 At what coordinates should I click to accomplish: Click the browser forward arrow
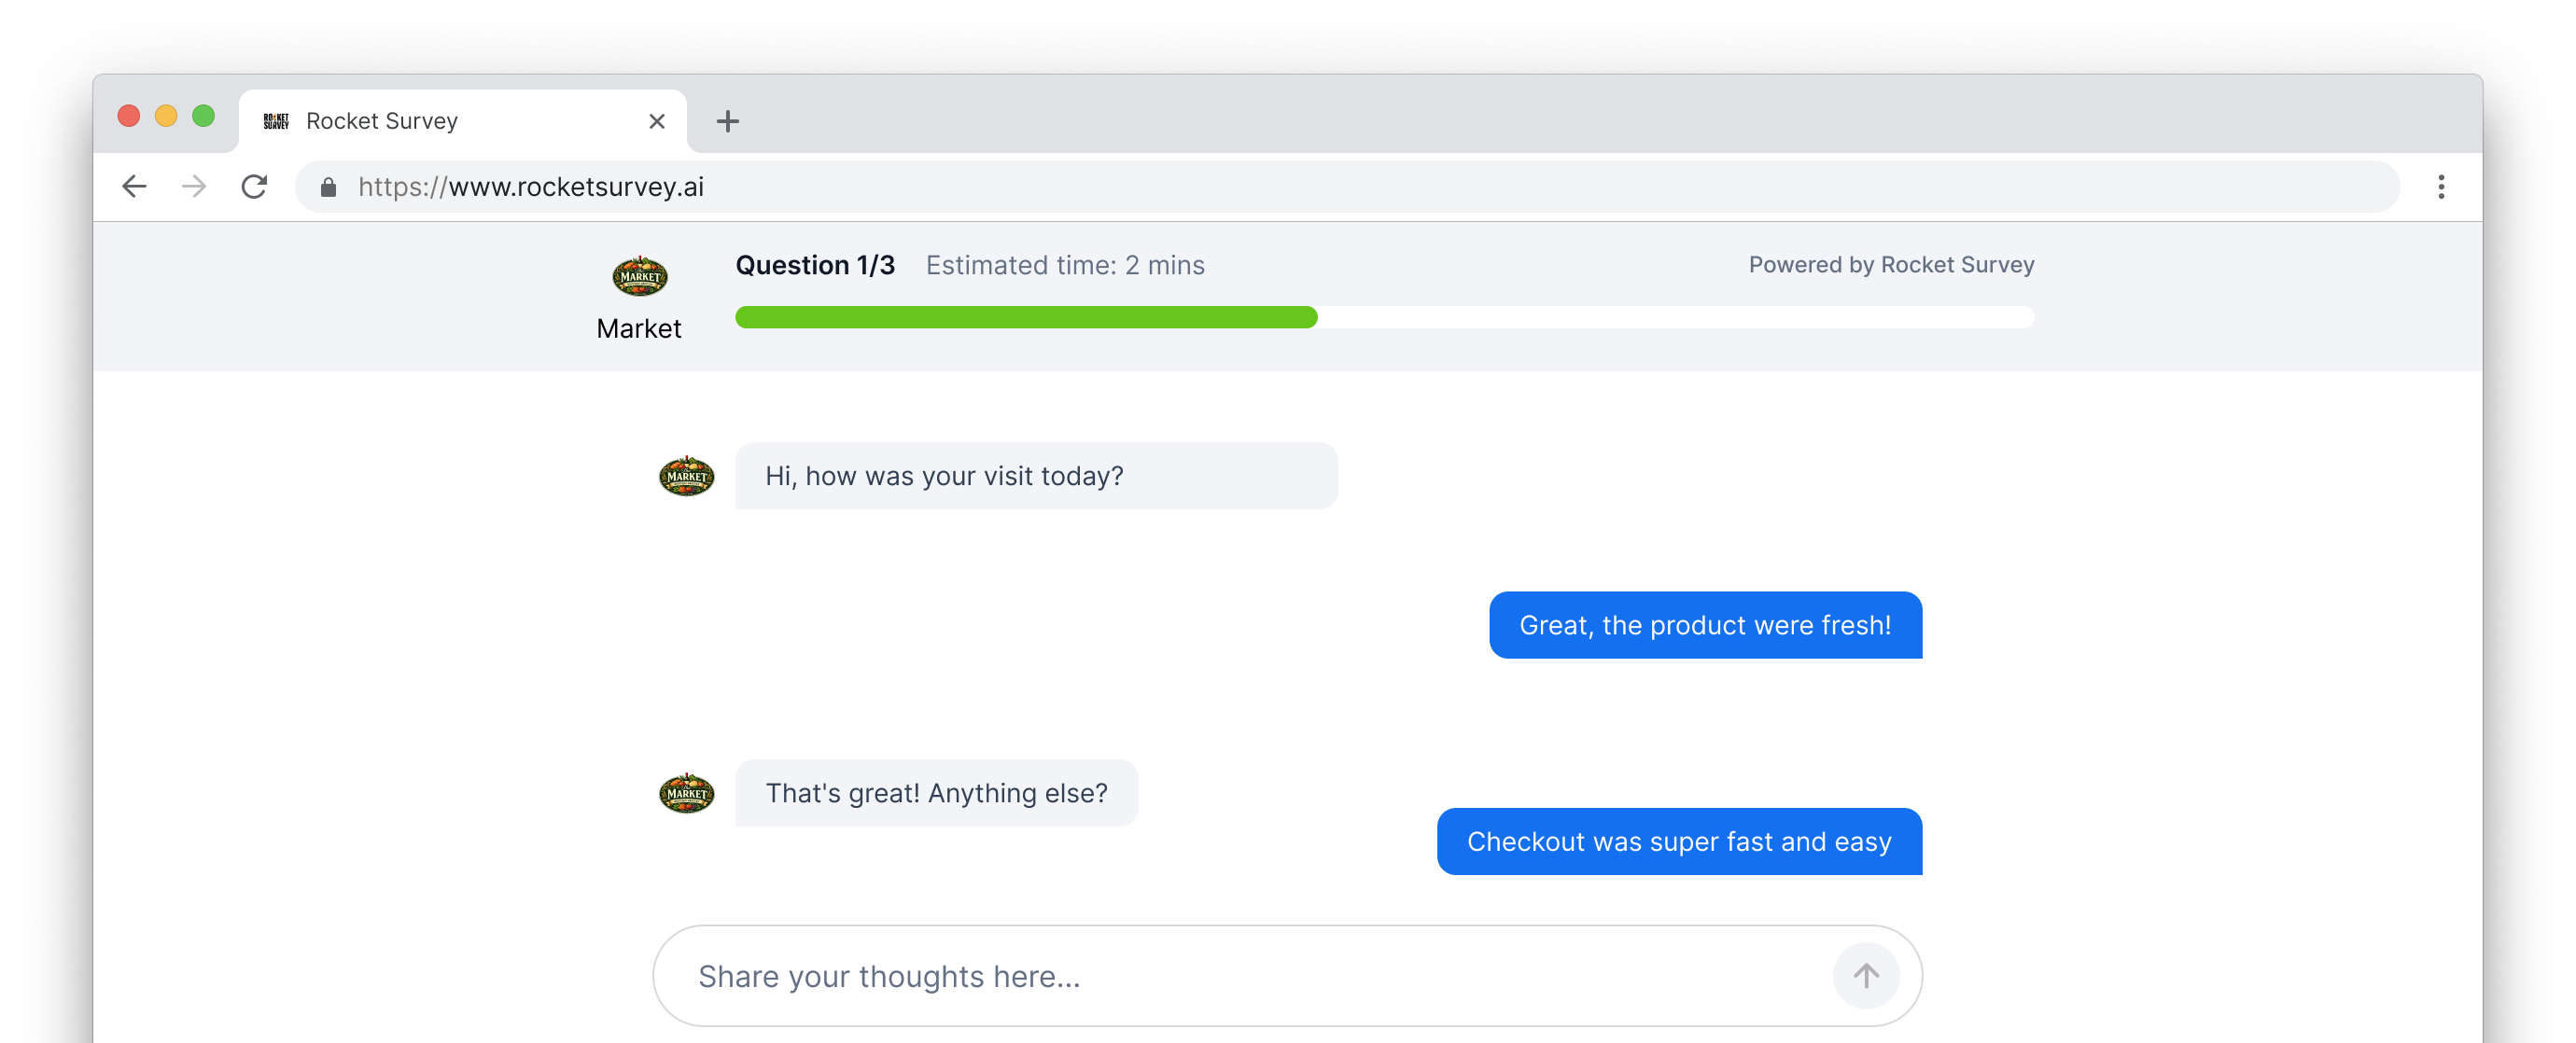[194, 187]
